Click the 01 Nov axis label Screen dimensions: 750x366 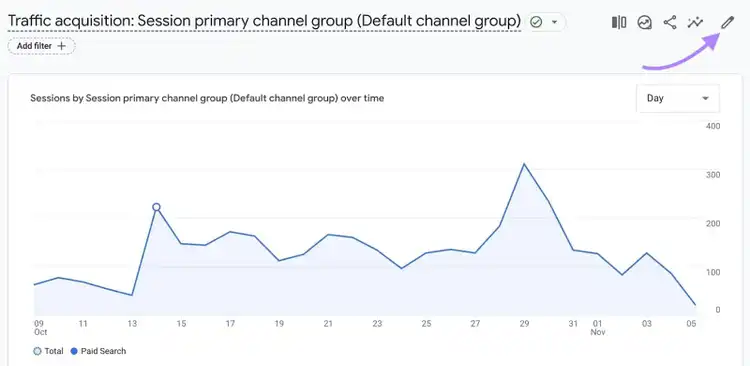click(598, 328)
